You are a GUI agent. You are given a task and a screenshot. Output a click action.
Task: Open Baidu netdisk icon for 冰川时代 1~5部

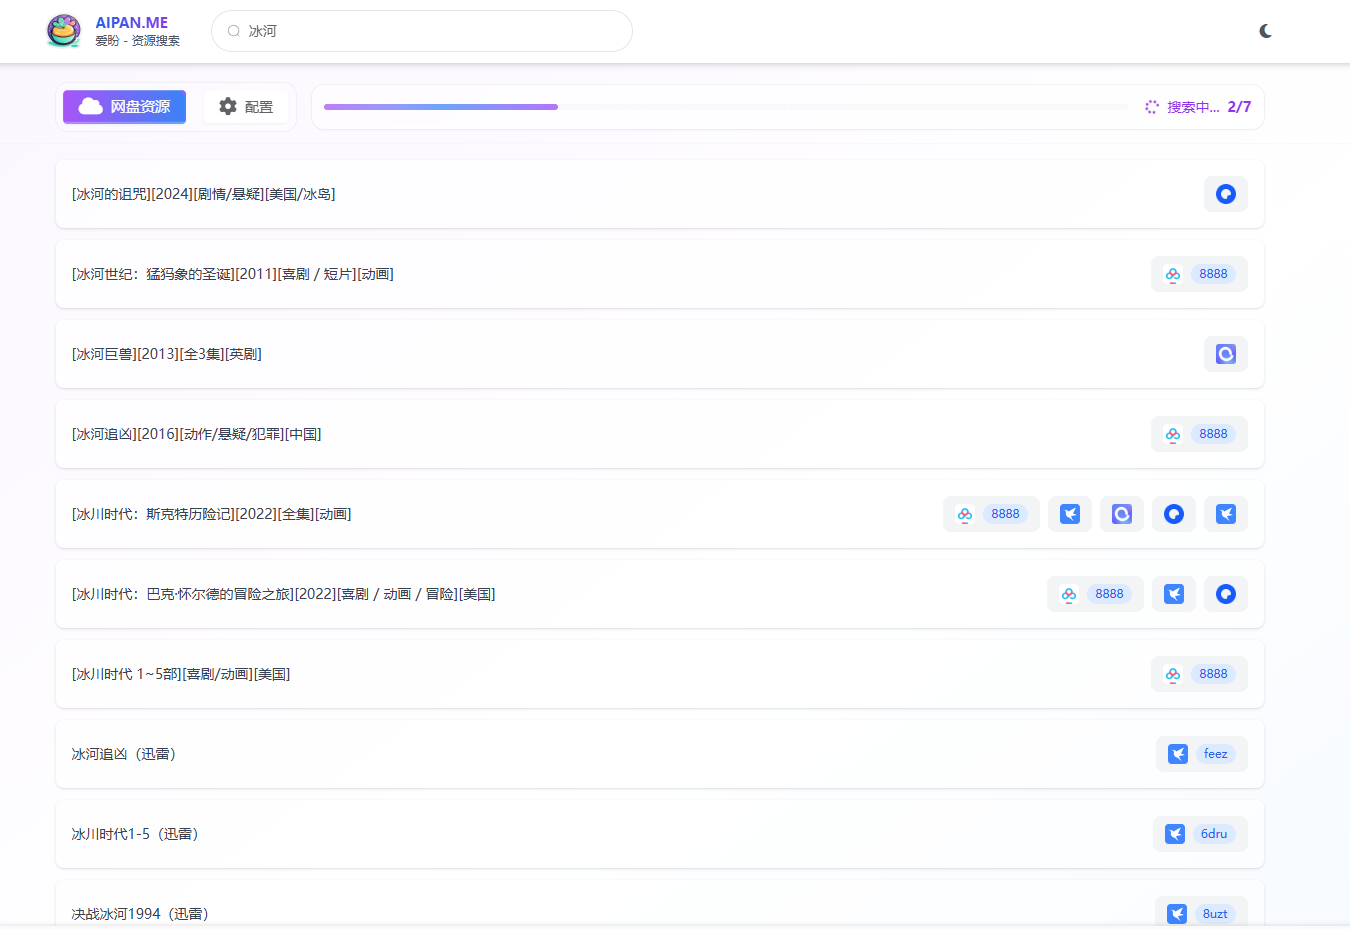pyautogui.click(x=1173, y=674)
